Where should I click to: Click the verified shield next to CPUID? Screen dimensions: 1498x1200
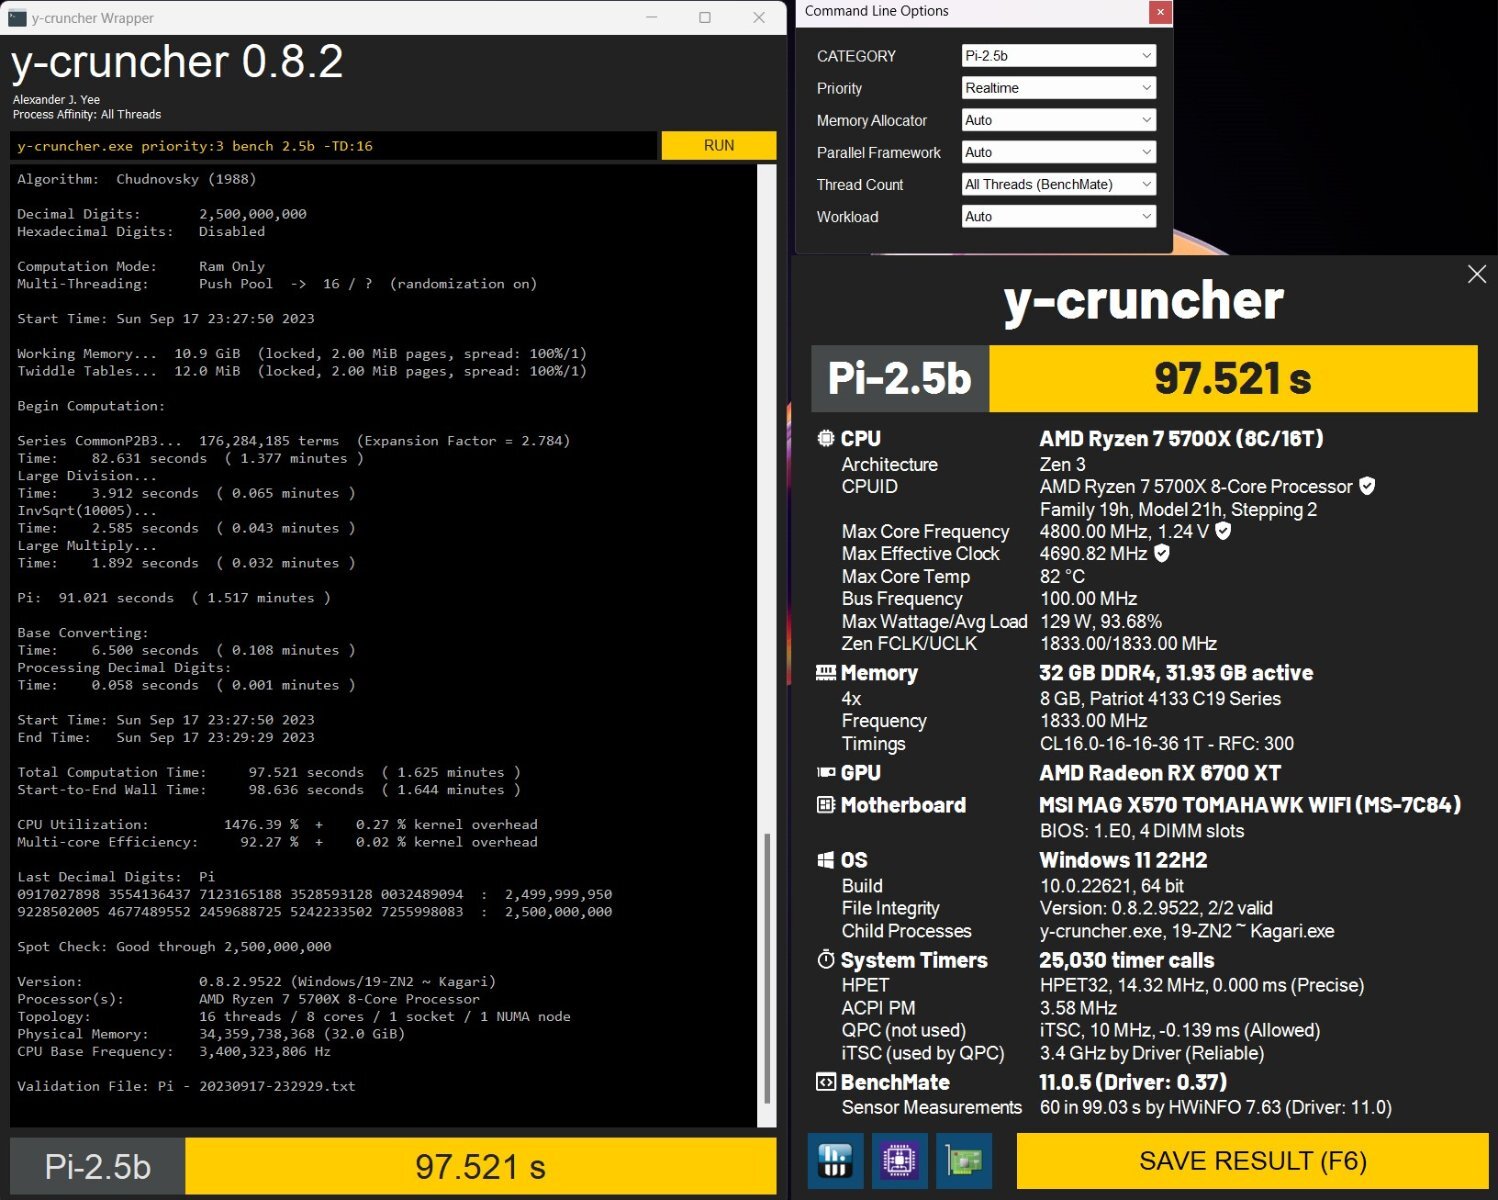point(1367,486)
